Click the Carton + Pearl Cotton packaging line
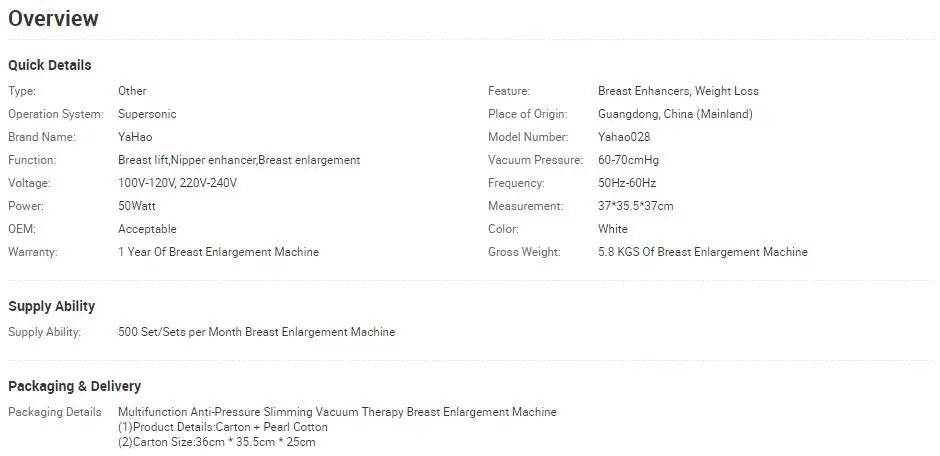The height and width of the screenshot is (456, 940). pyautogui.click(x=223, y=427)
